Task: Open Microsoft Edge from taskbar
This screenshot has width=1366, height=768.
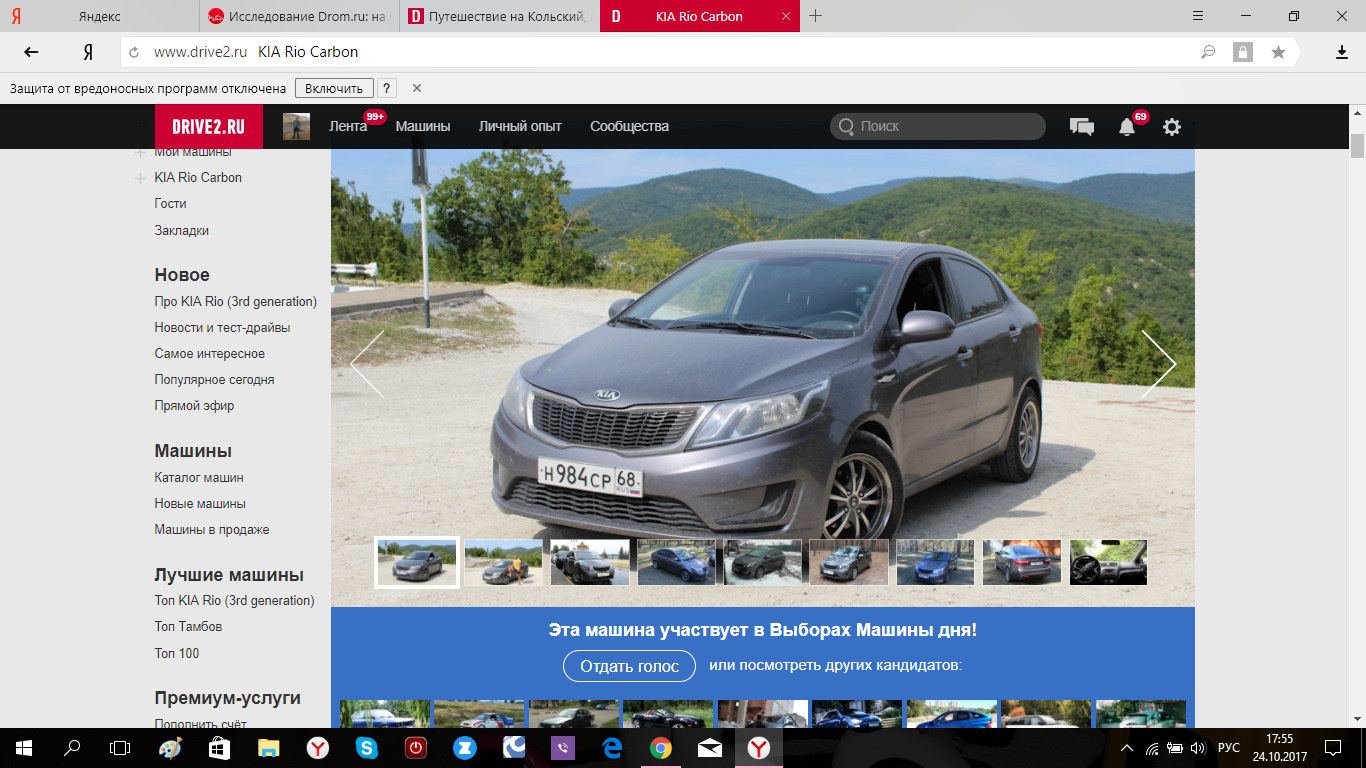Action: tap(612, 747)
